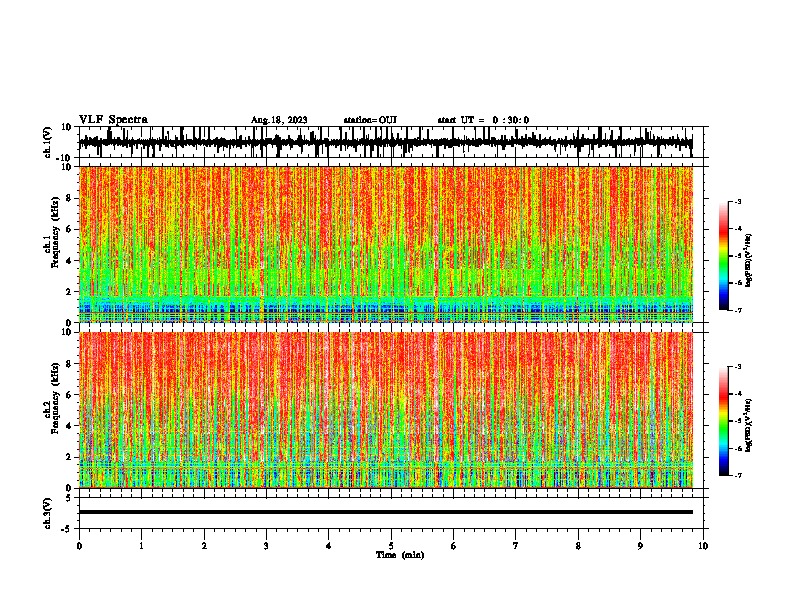Click the "VLF Spectra" plot title

113,120
